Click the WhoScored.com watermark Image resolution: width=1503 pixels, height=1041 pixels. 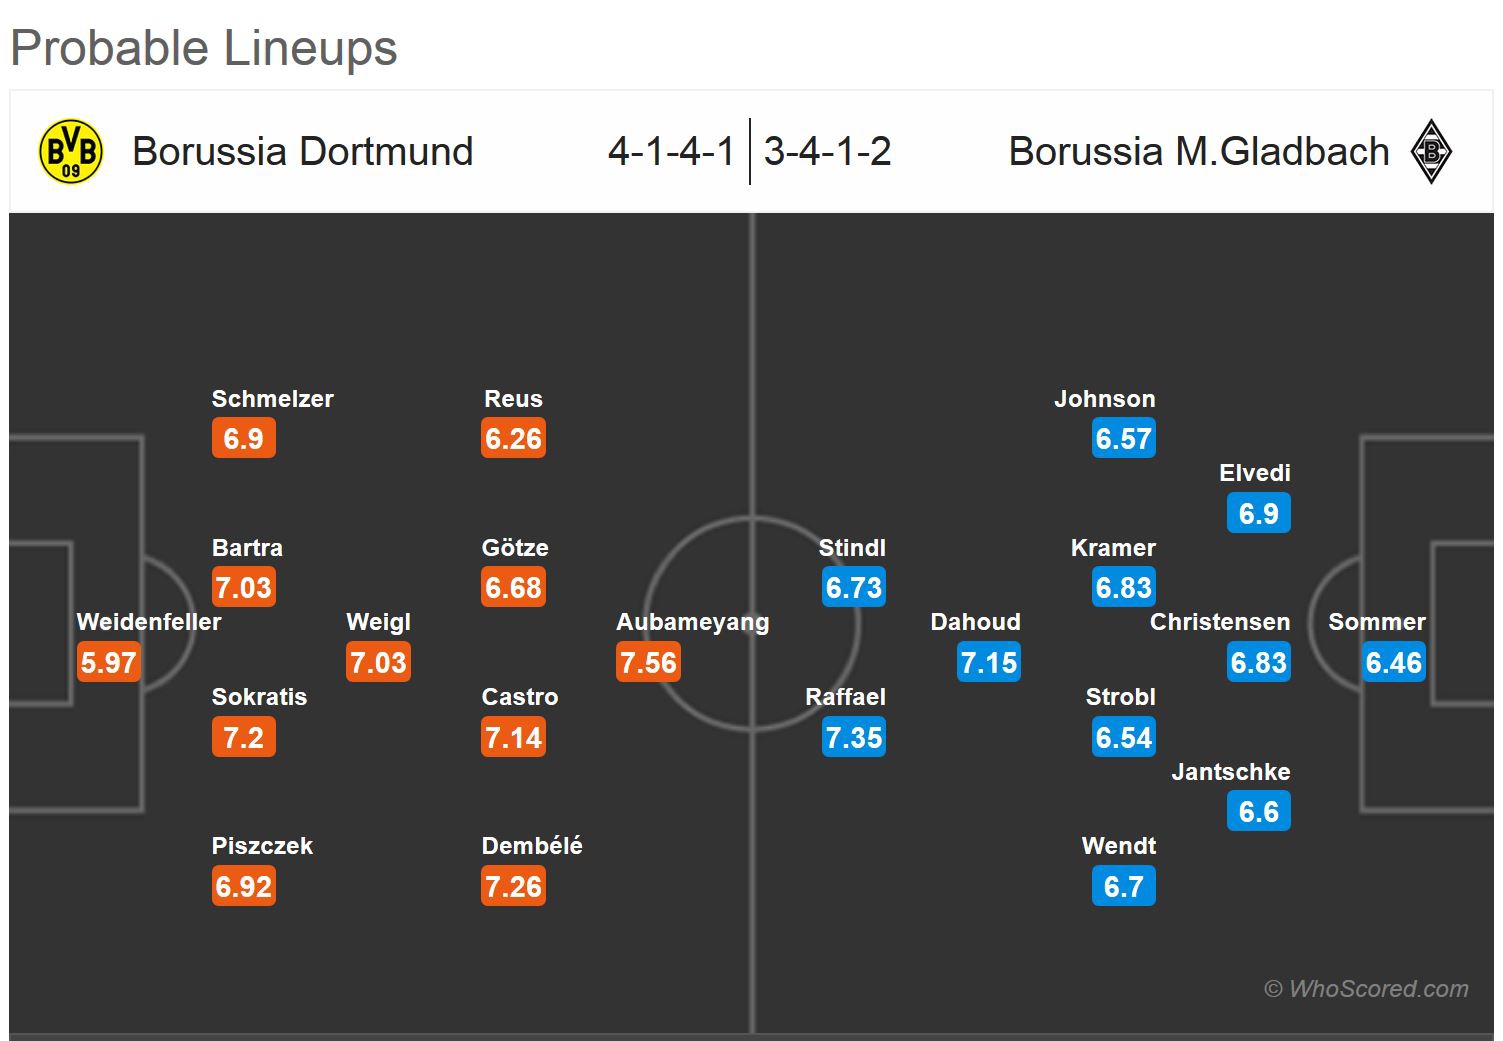[1366, 989]
